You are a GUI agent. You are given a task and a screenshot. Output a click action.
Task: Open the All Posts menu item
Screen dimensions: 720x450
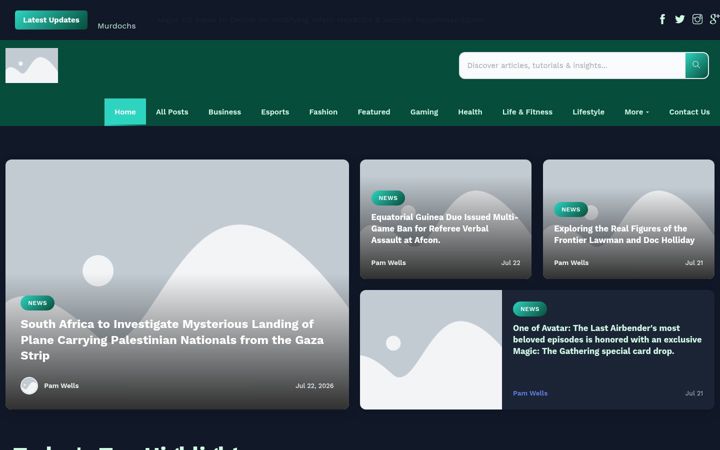click(172, 112)
